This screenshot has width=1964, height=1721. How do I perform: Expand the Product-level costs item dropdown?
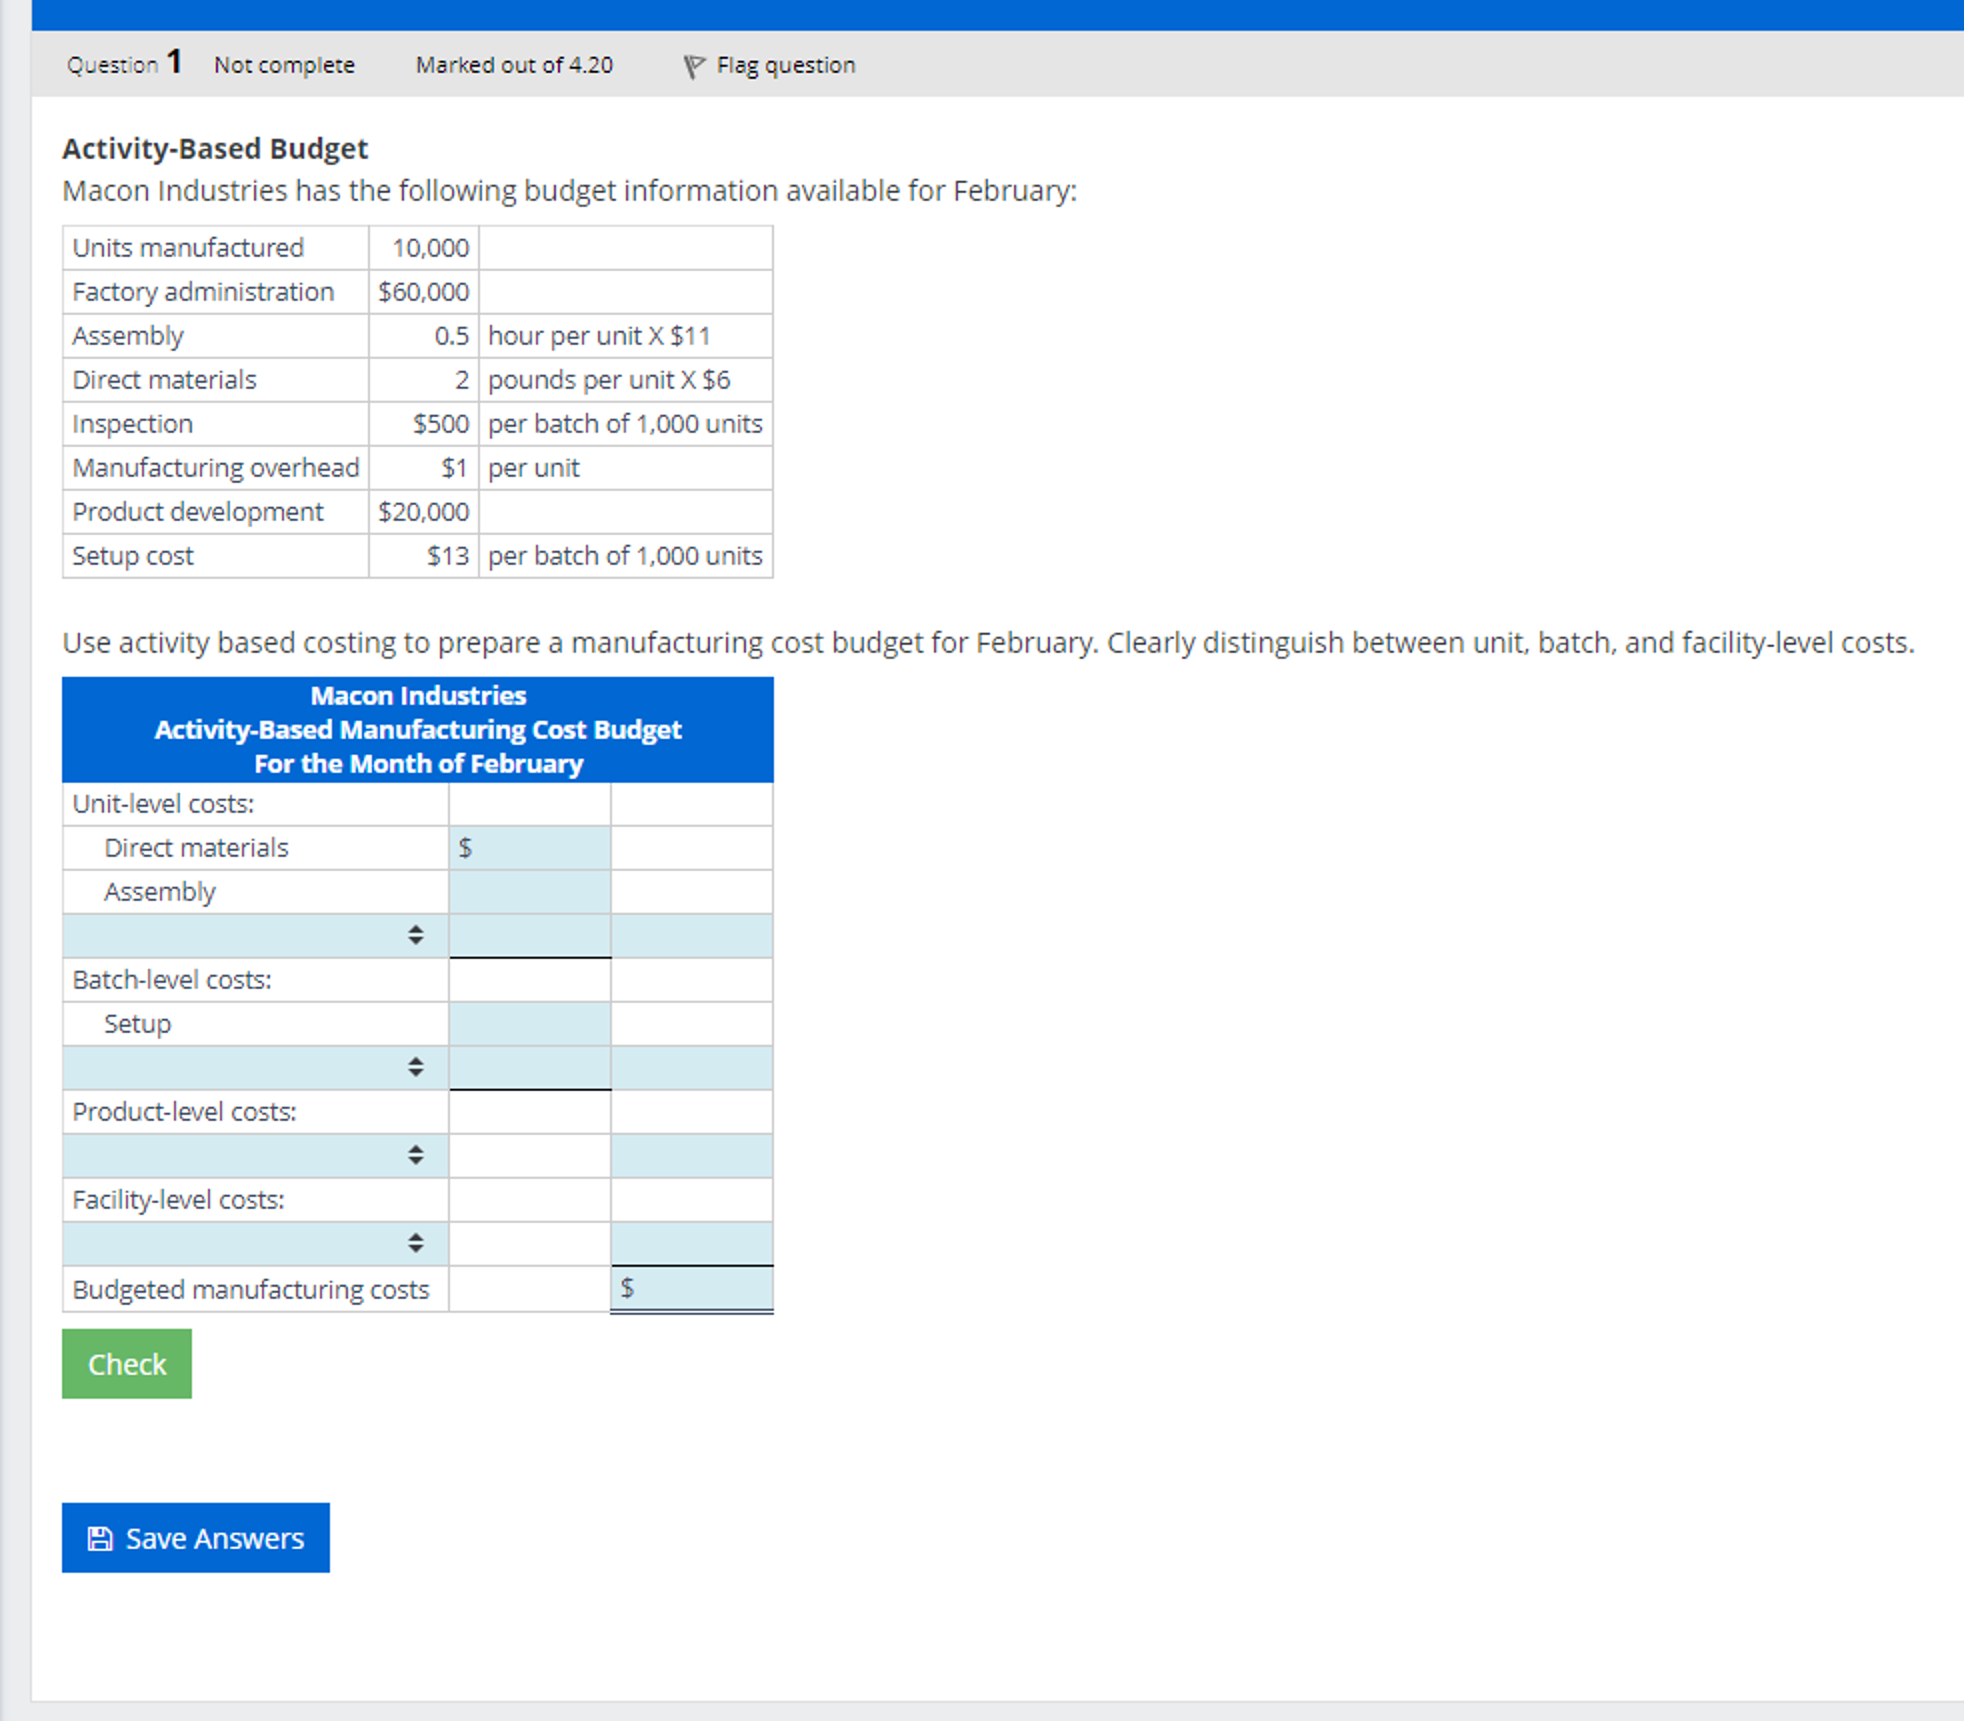point(255,1155)
